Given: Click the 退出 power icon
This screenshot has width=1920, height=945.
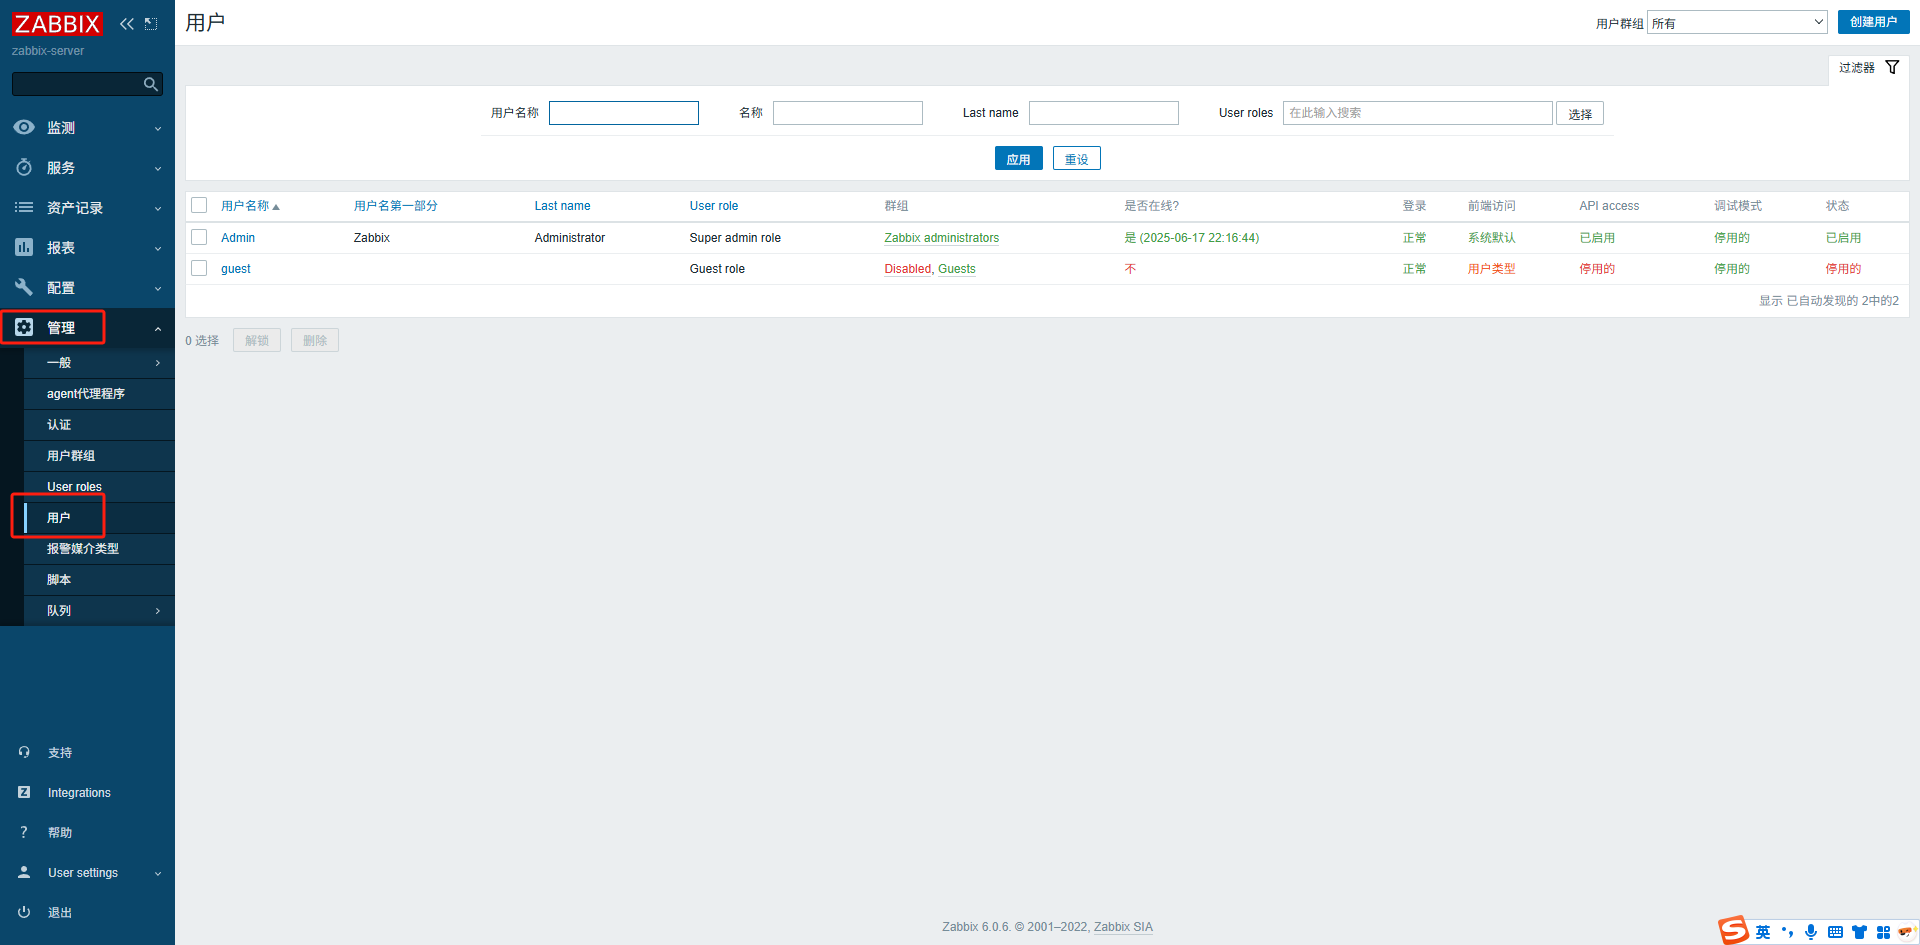Looking at the screenshot, I should click(x=24, y=912).
